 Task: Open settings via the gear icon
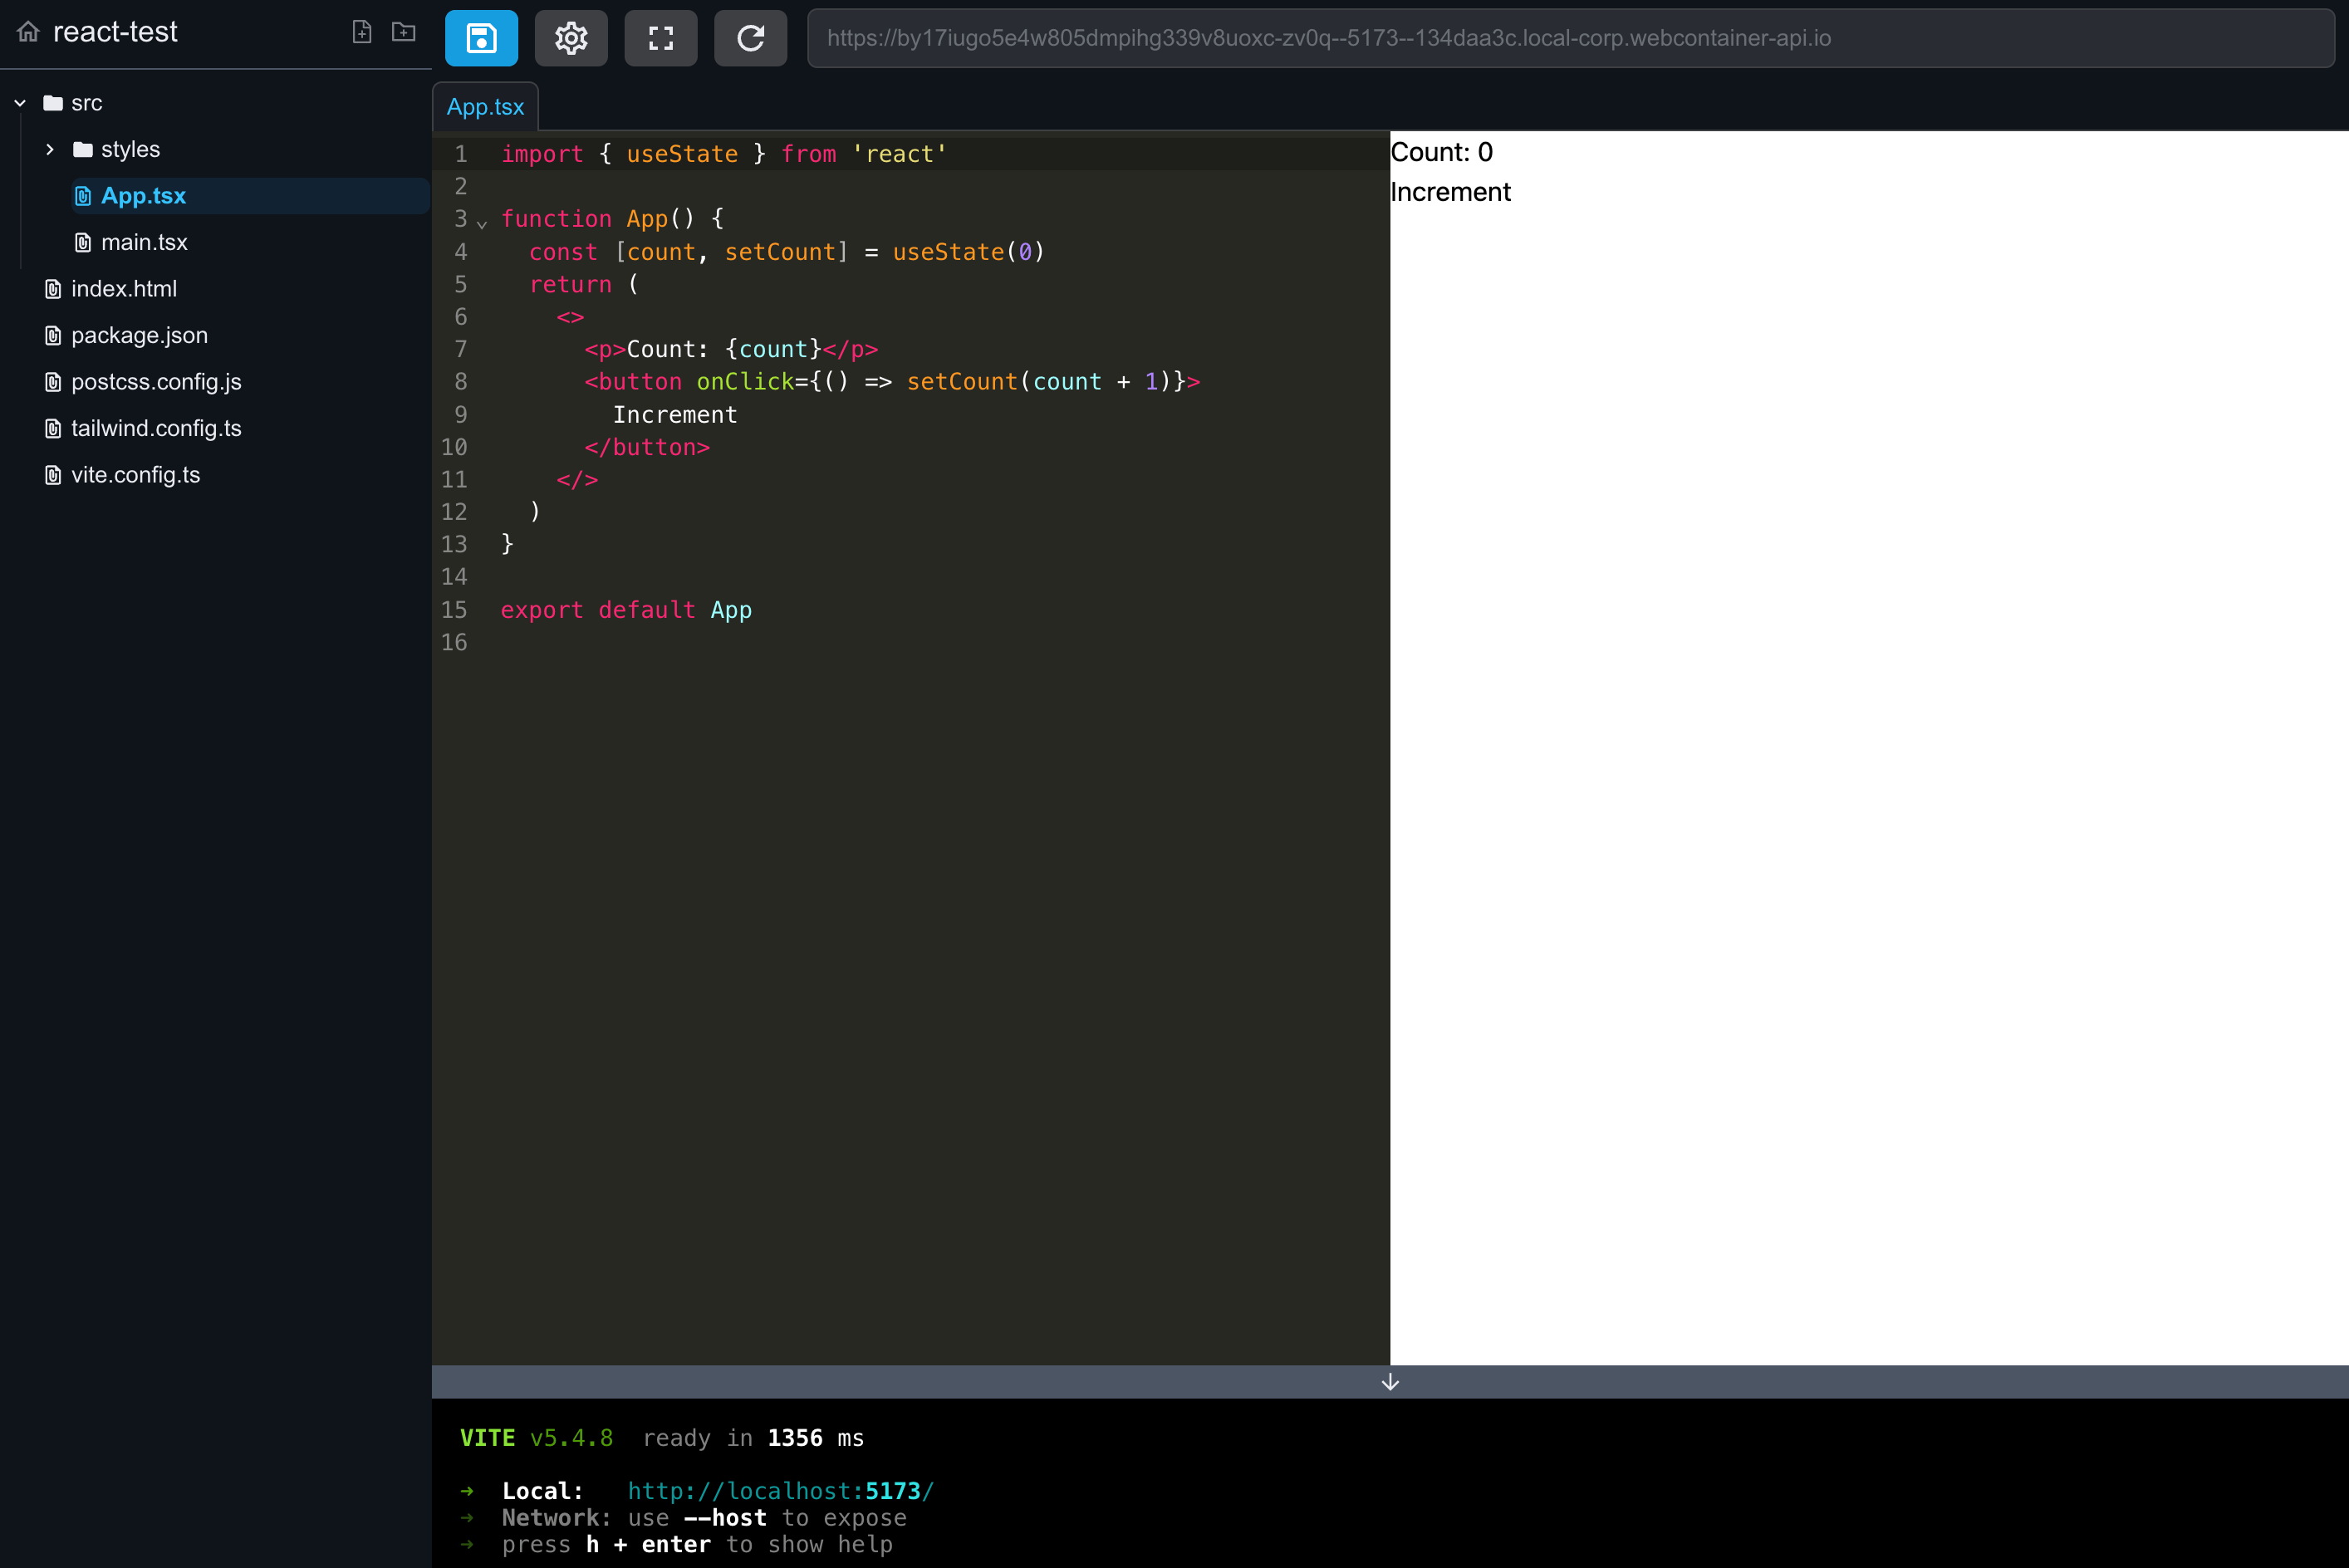tap(571, 38)
